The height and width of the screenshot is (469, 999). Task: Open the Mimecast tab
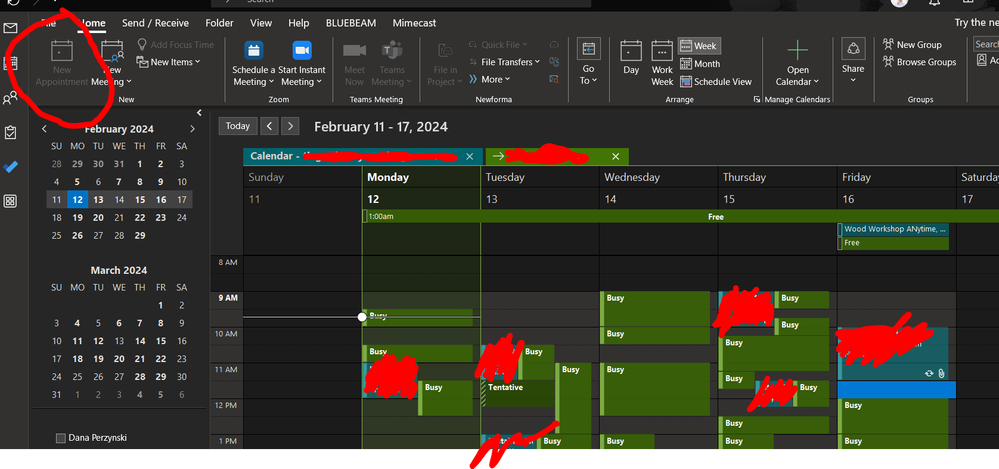(415, 23)
